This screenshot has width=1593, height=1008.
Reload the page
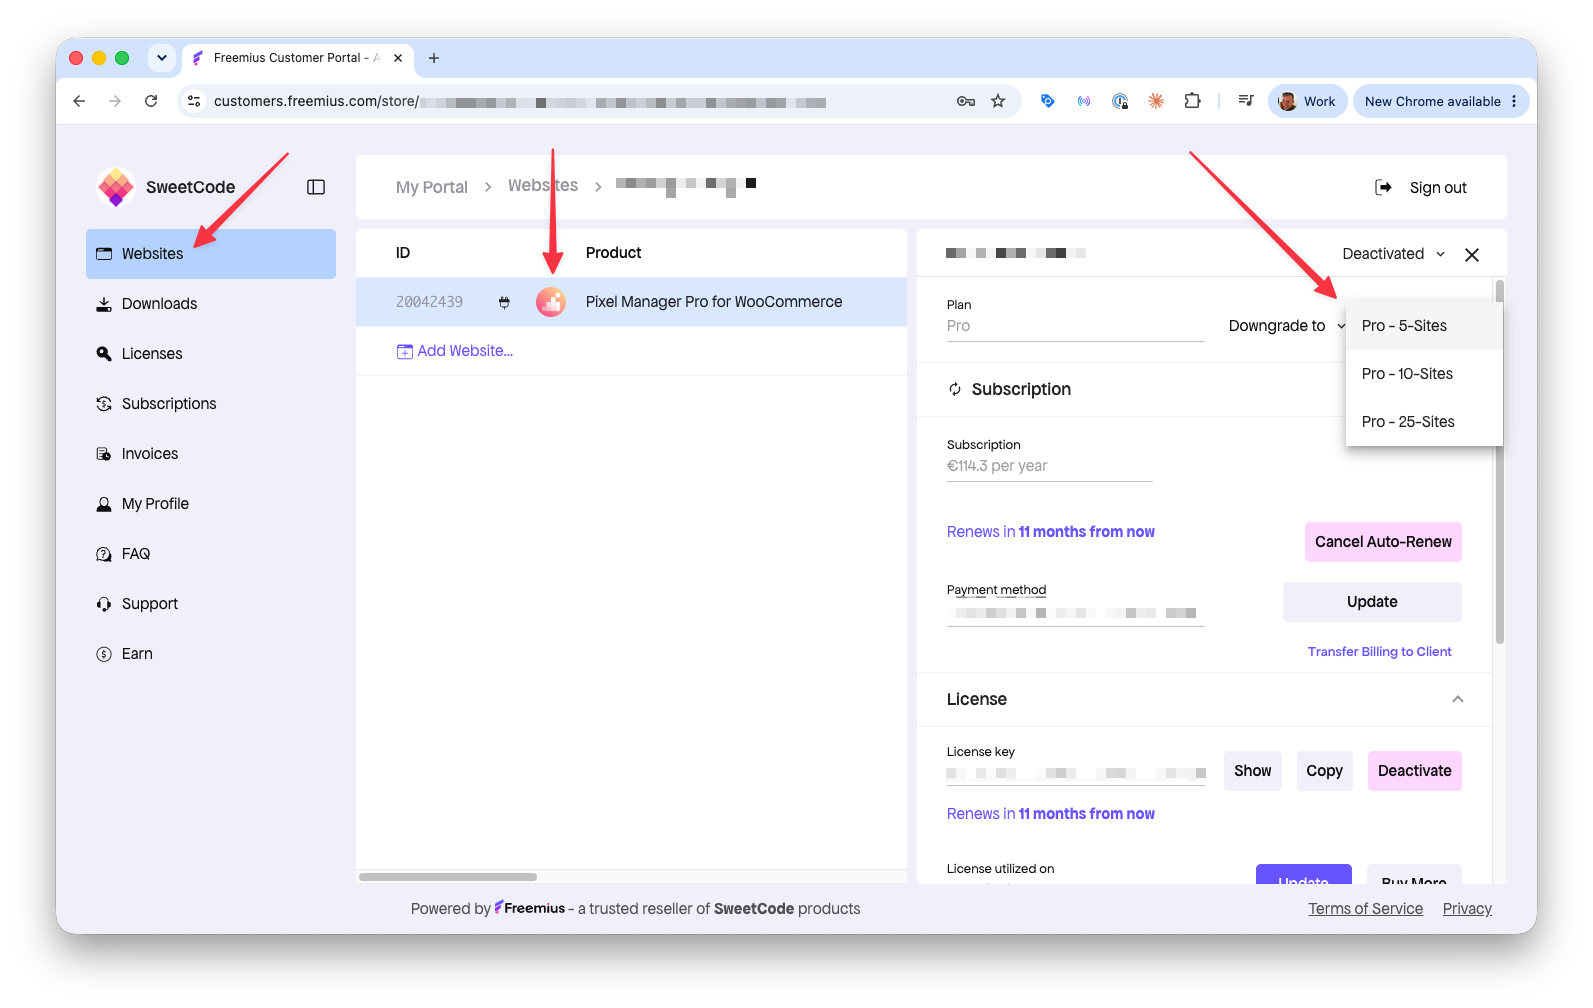[151, 101]
